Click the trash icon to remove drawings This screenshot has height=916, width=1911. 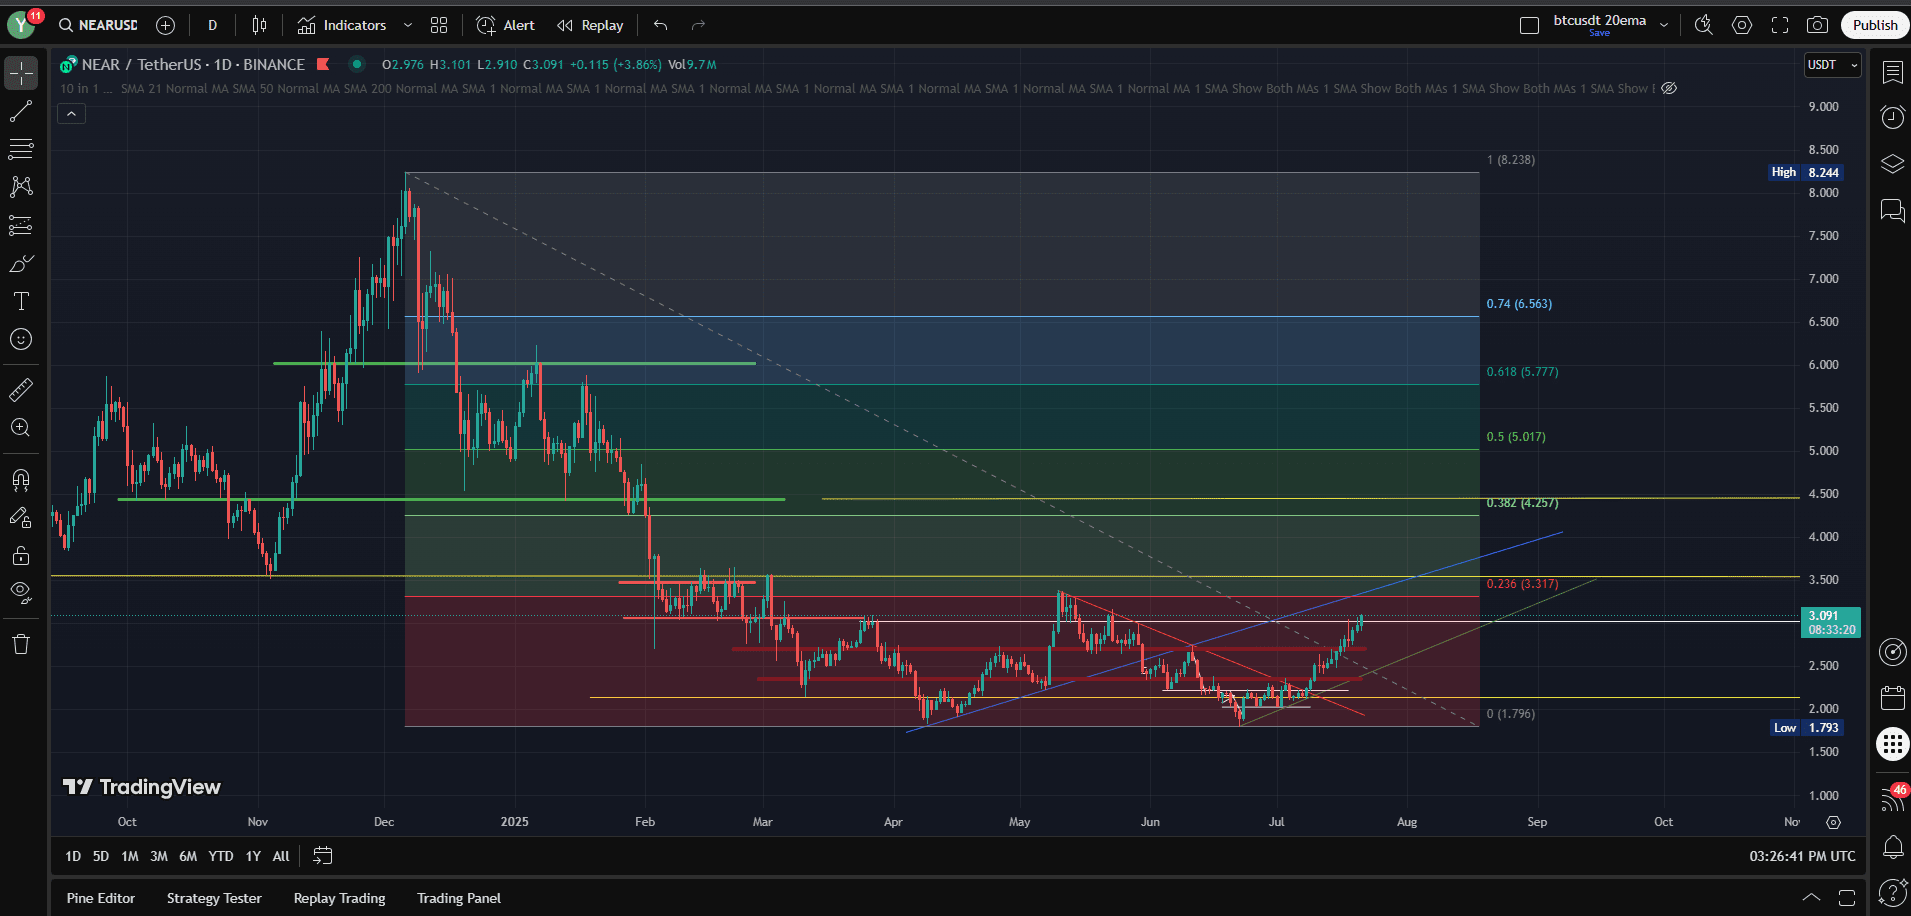[x=21, y=644]
